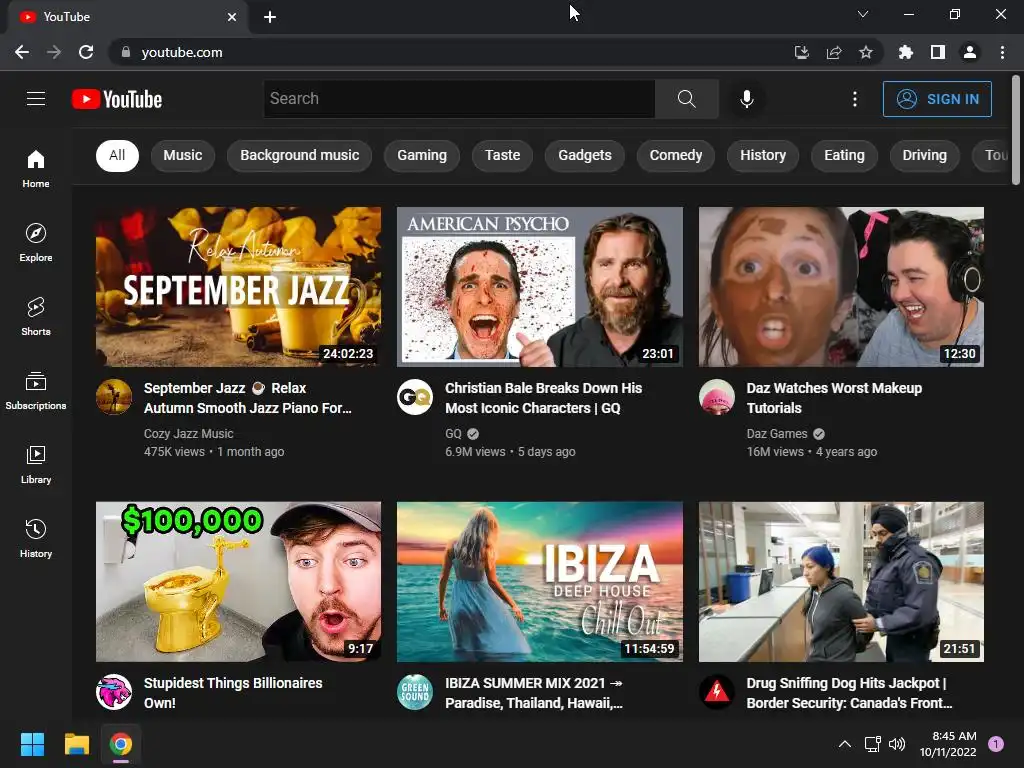Open the MrBeast channel avatar
1024x768 pixels.
point(114,692)
